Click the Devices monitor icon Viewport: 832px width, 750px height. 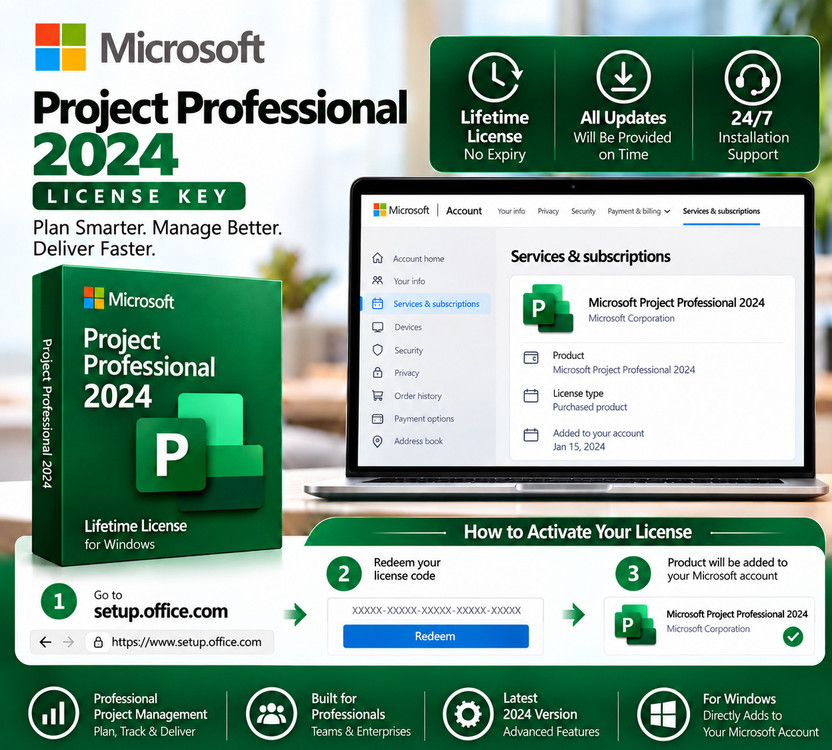pos(377,327)
